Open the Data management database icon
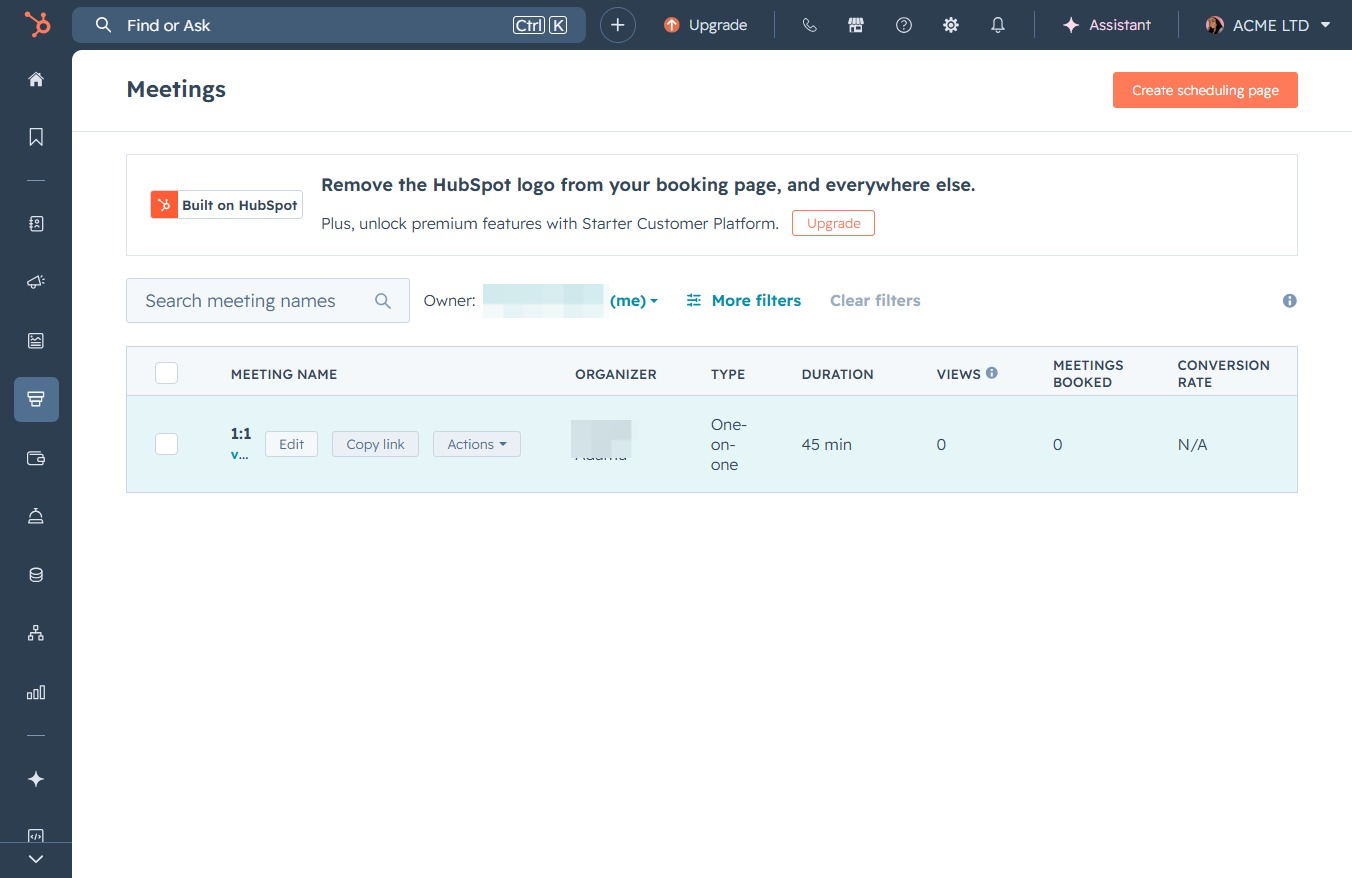The image size is (1352, 878). coord(36,575)
